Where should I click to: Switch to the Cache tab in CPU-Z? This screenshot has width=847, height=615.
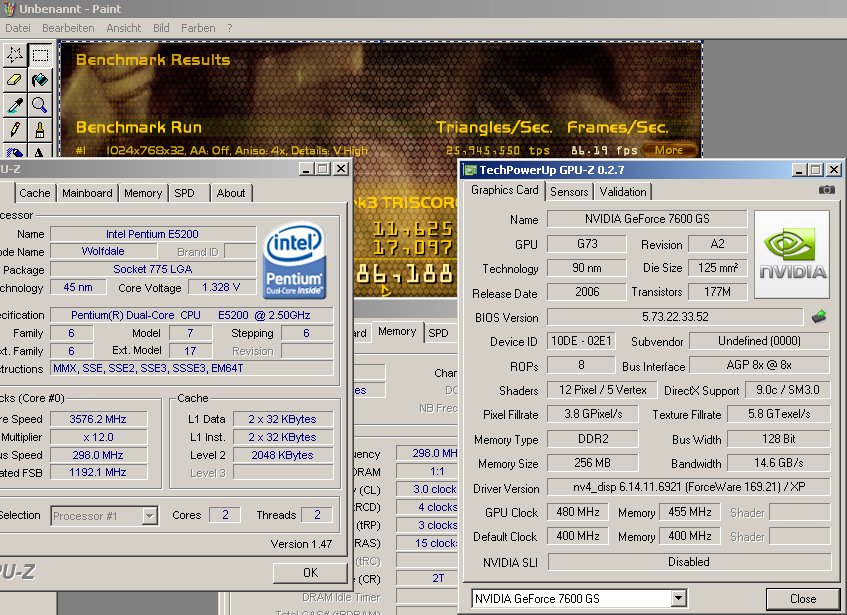pyautogui.click(x=35, y=193)
